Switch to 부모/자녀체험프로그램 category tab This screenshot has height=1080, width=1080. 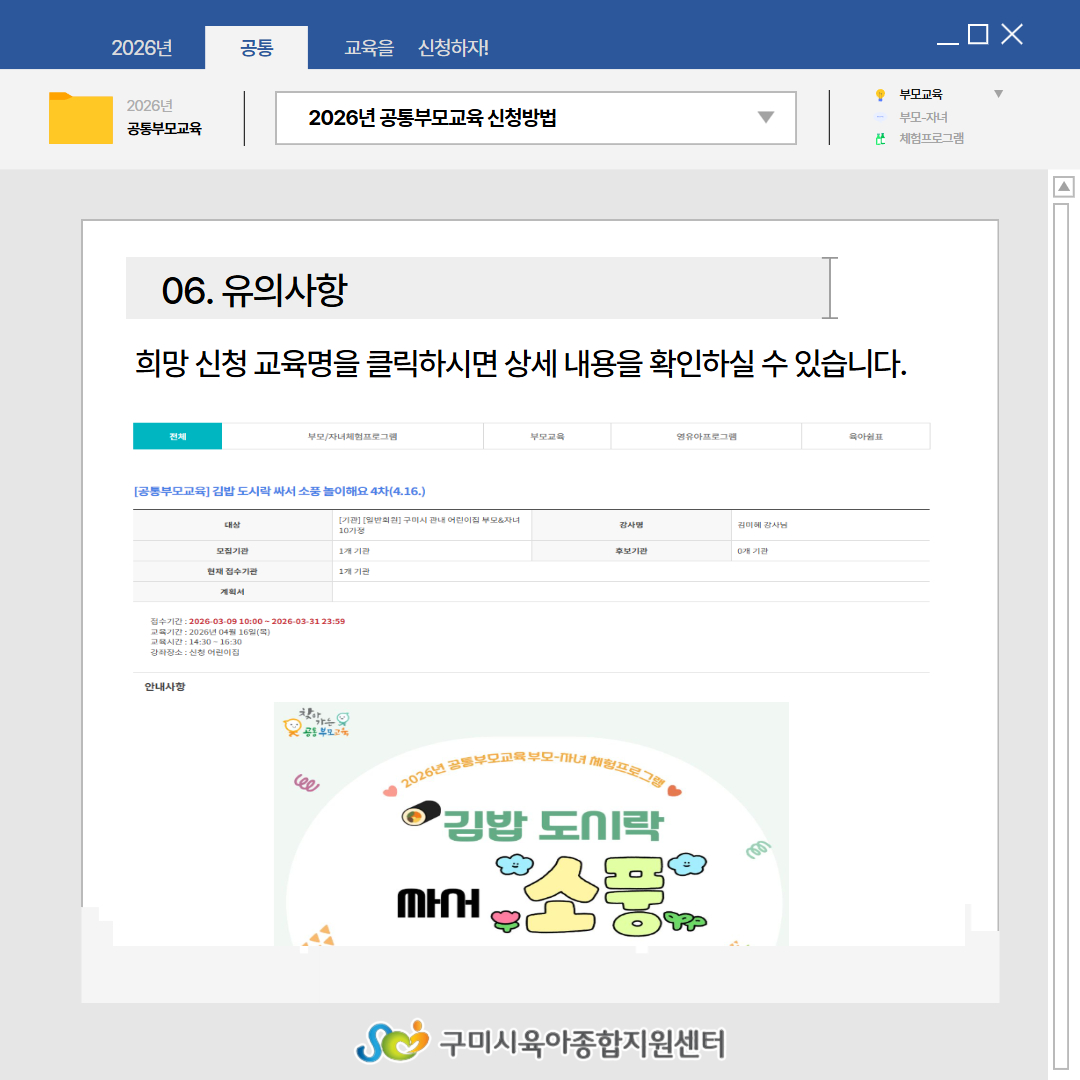(352, 437)
